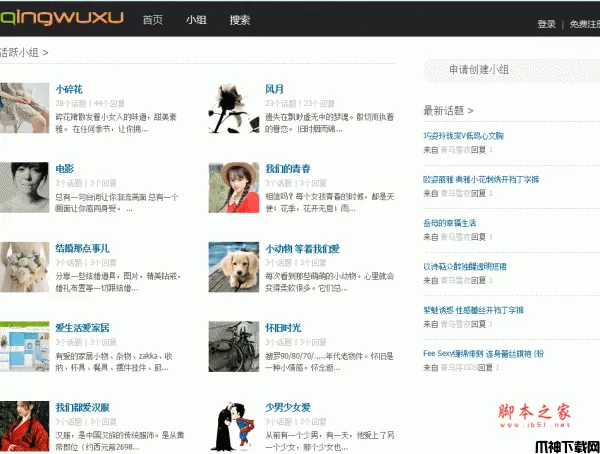Click the 电影 description text
This screenshot has width=600, height=454.
click(x=117, y=203)
